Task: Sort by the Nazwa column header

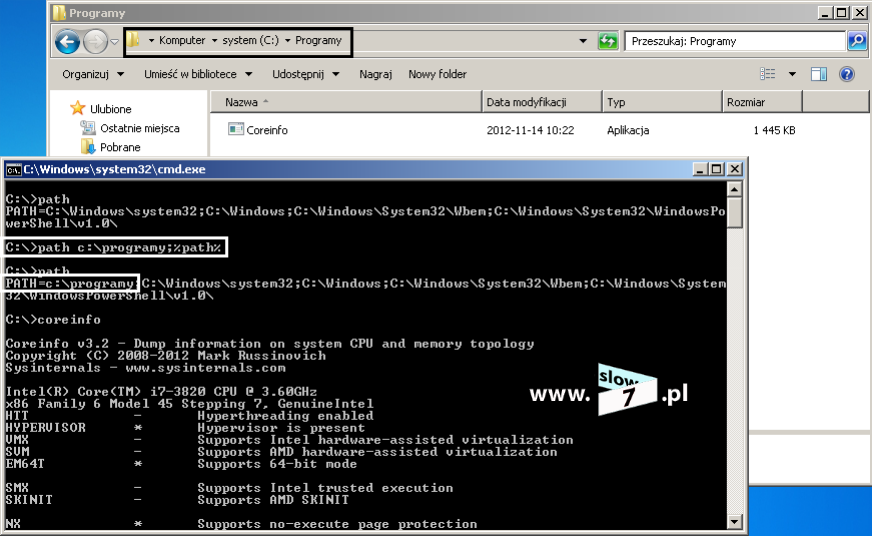Action: [x=345, y=102]
